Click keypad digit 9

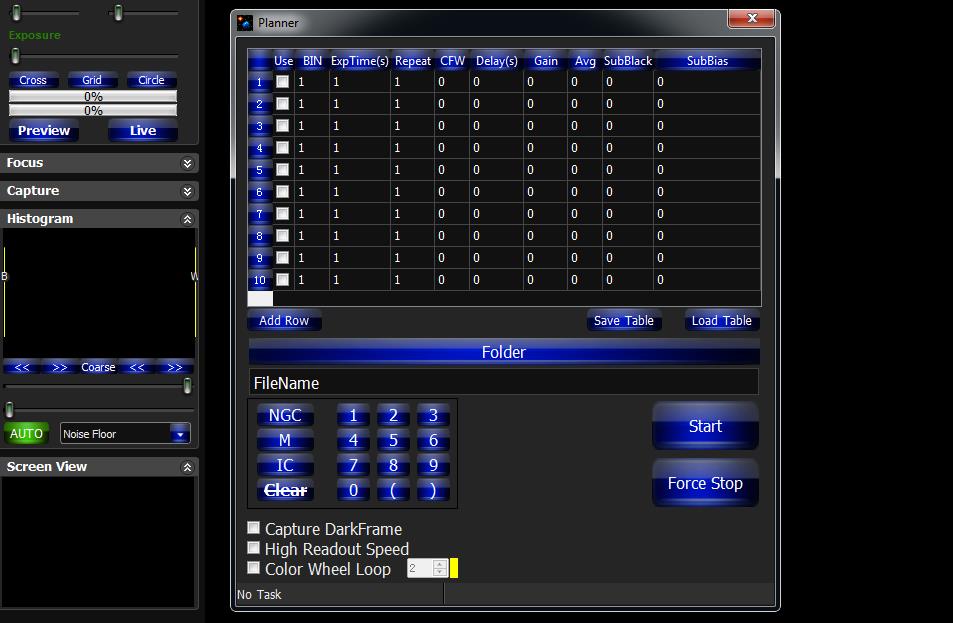433,465
